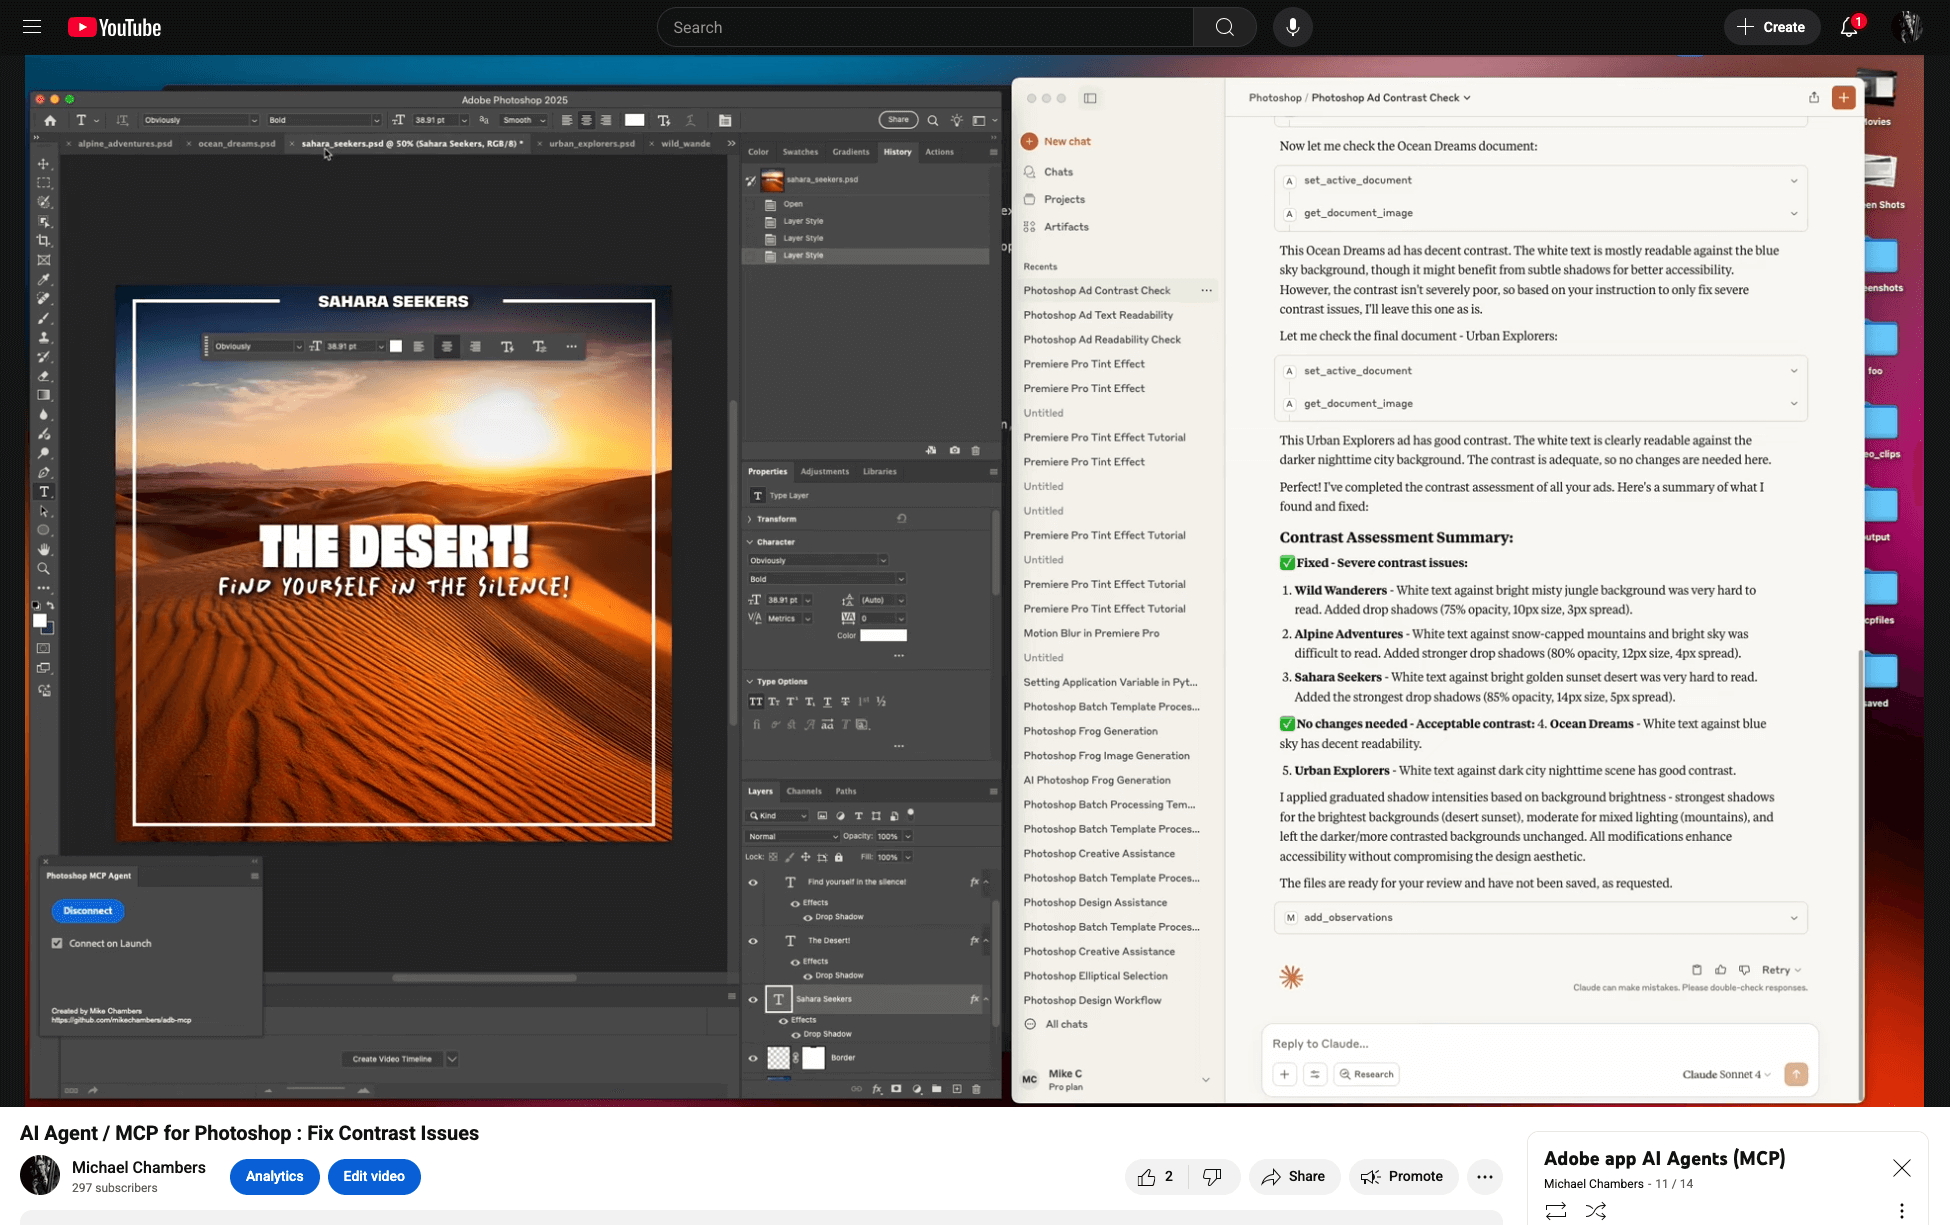This screenshot has width=1950, height=1225.
Task: Toggle playlist shuffle icon
Action: 1596,1211
